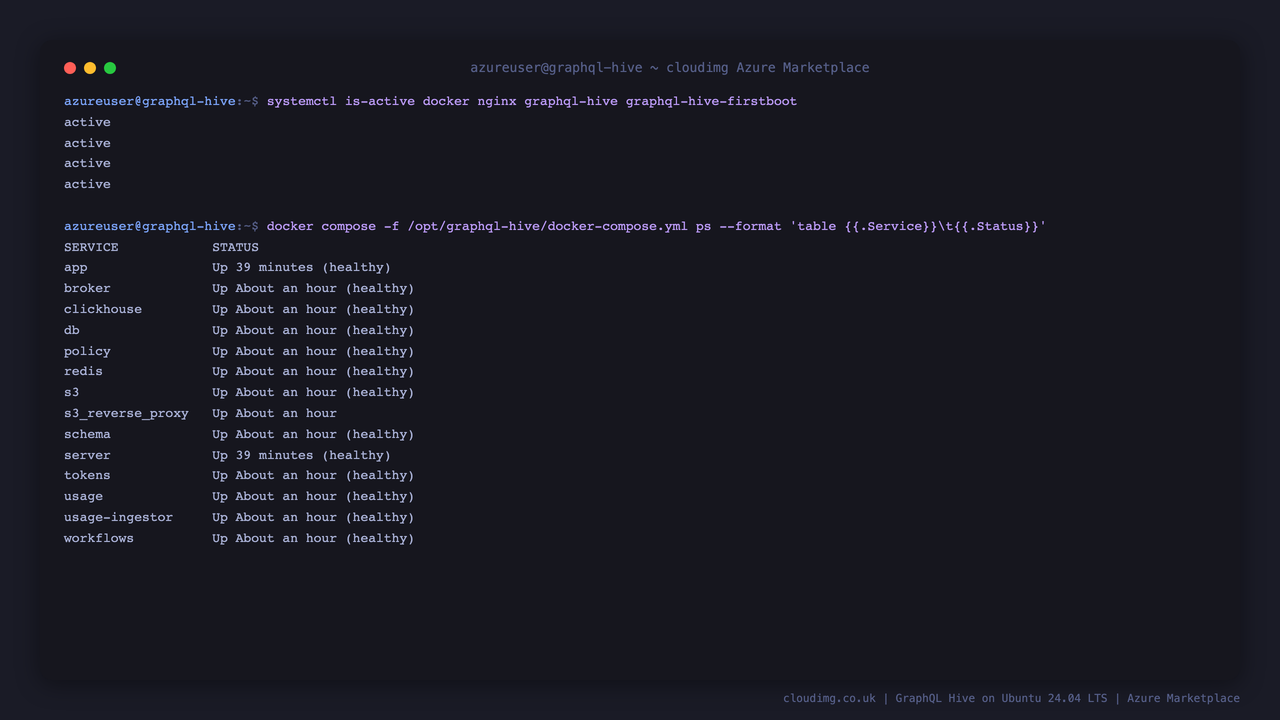Click the status of the clickhouse service
The width and height of the screenshot is (1280, 720).
(x=313, y=309)
